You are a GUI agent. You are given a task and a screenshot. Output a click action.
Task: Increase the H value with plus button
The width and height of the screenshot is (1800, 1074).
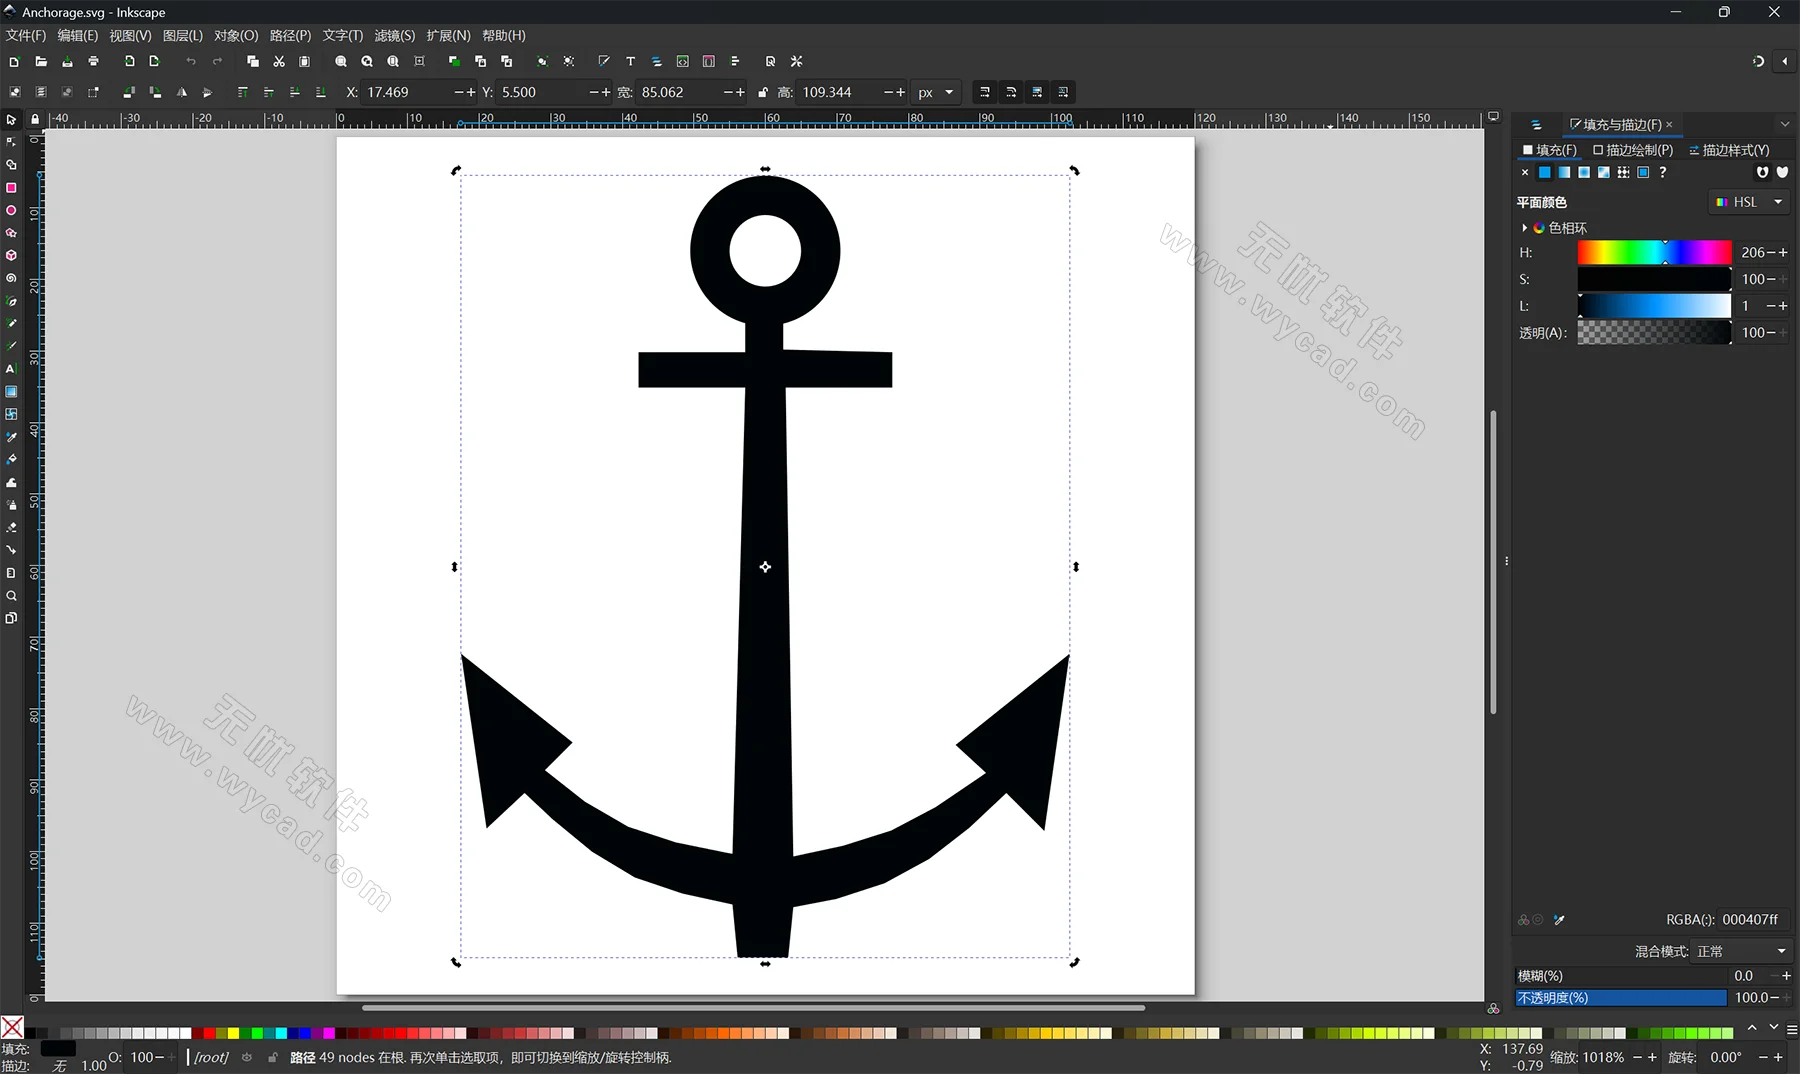point(1782,252)
